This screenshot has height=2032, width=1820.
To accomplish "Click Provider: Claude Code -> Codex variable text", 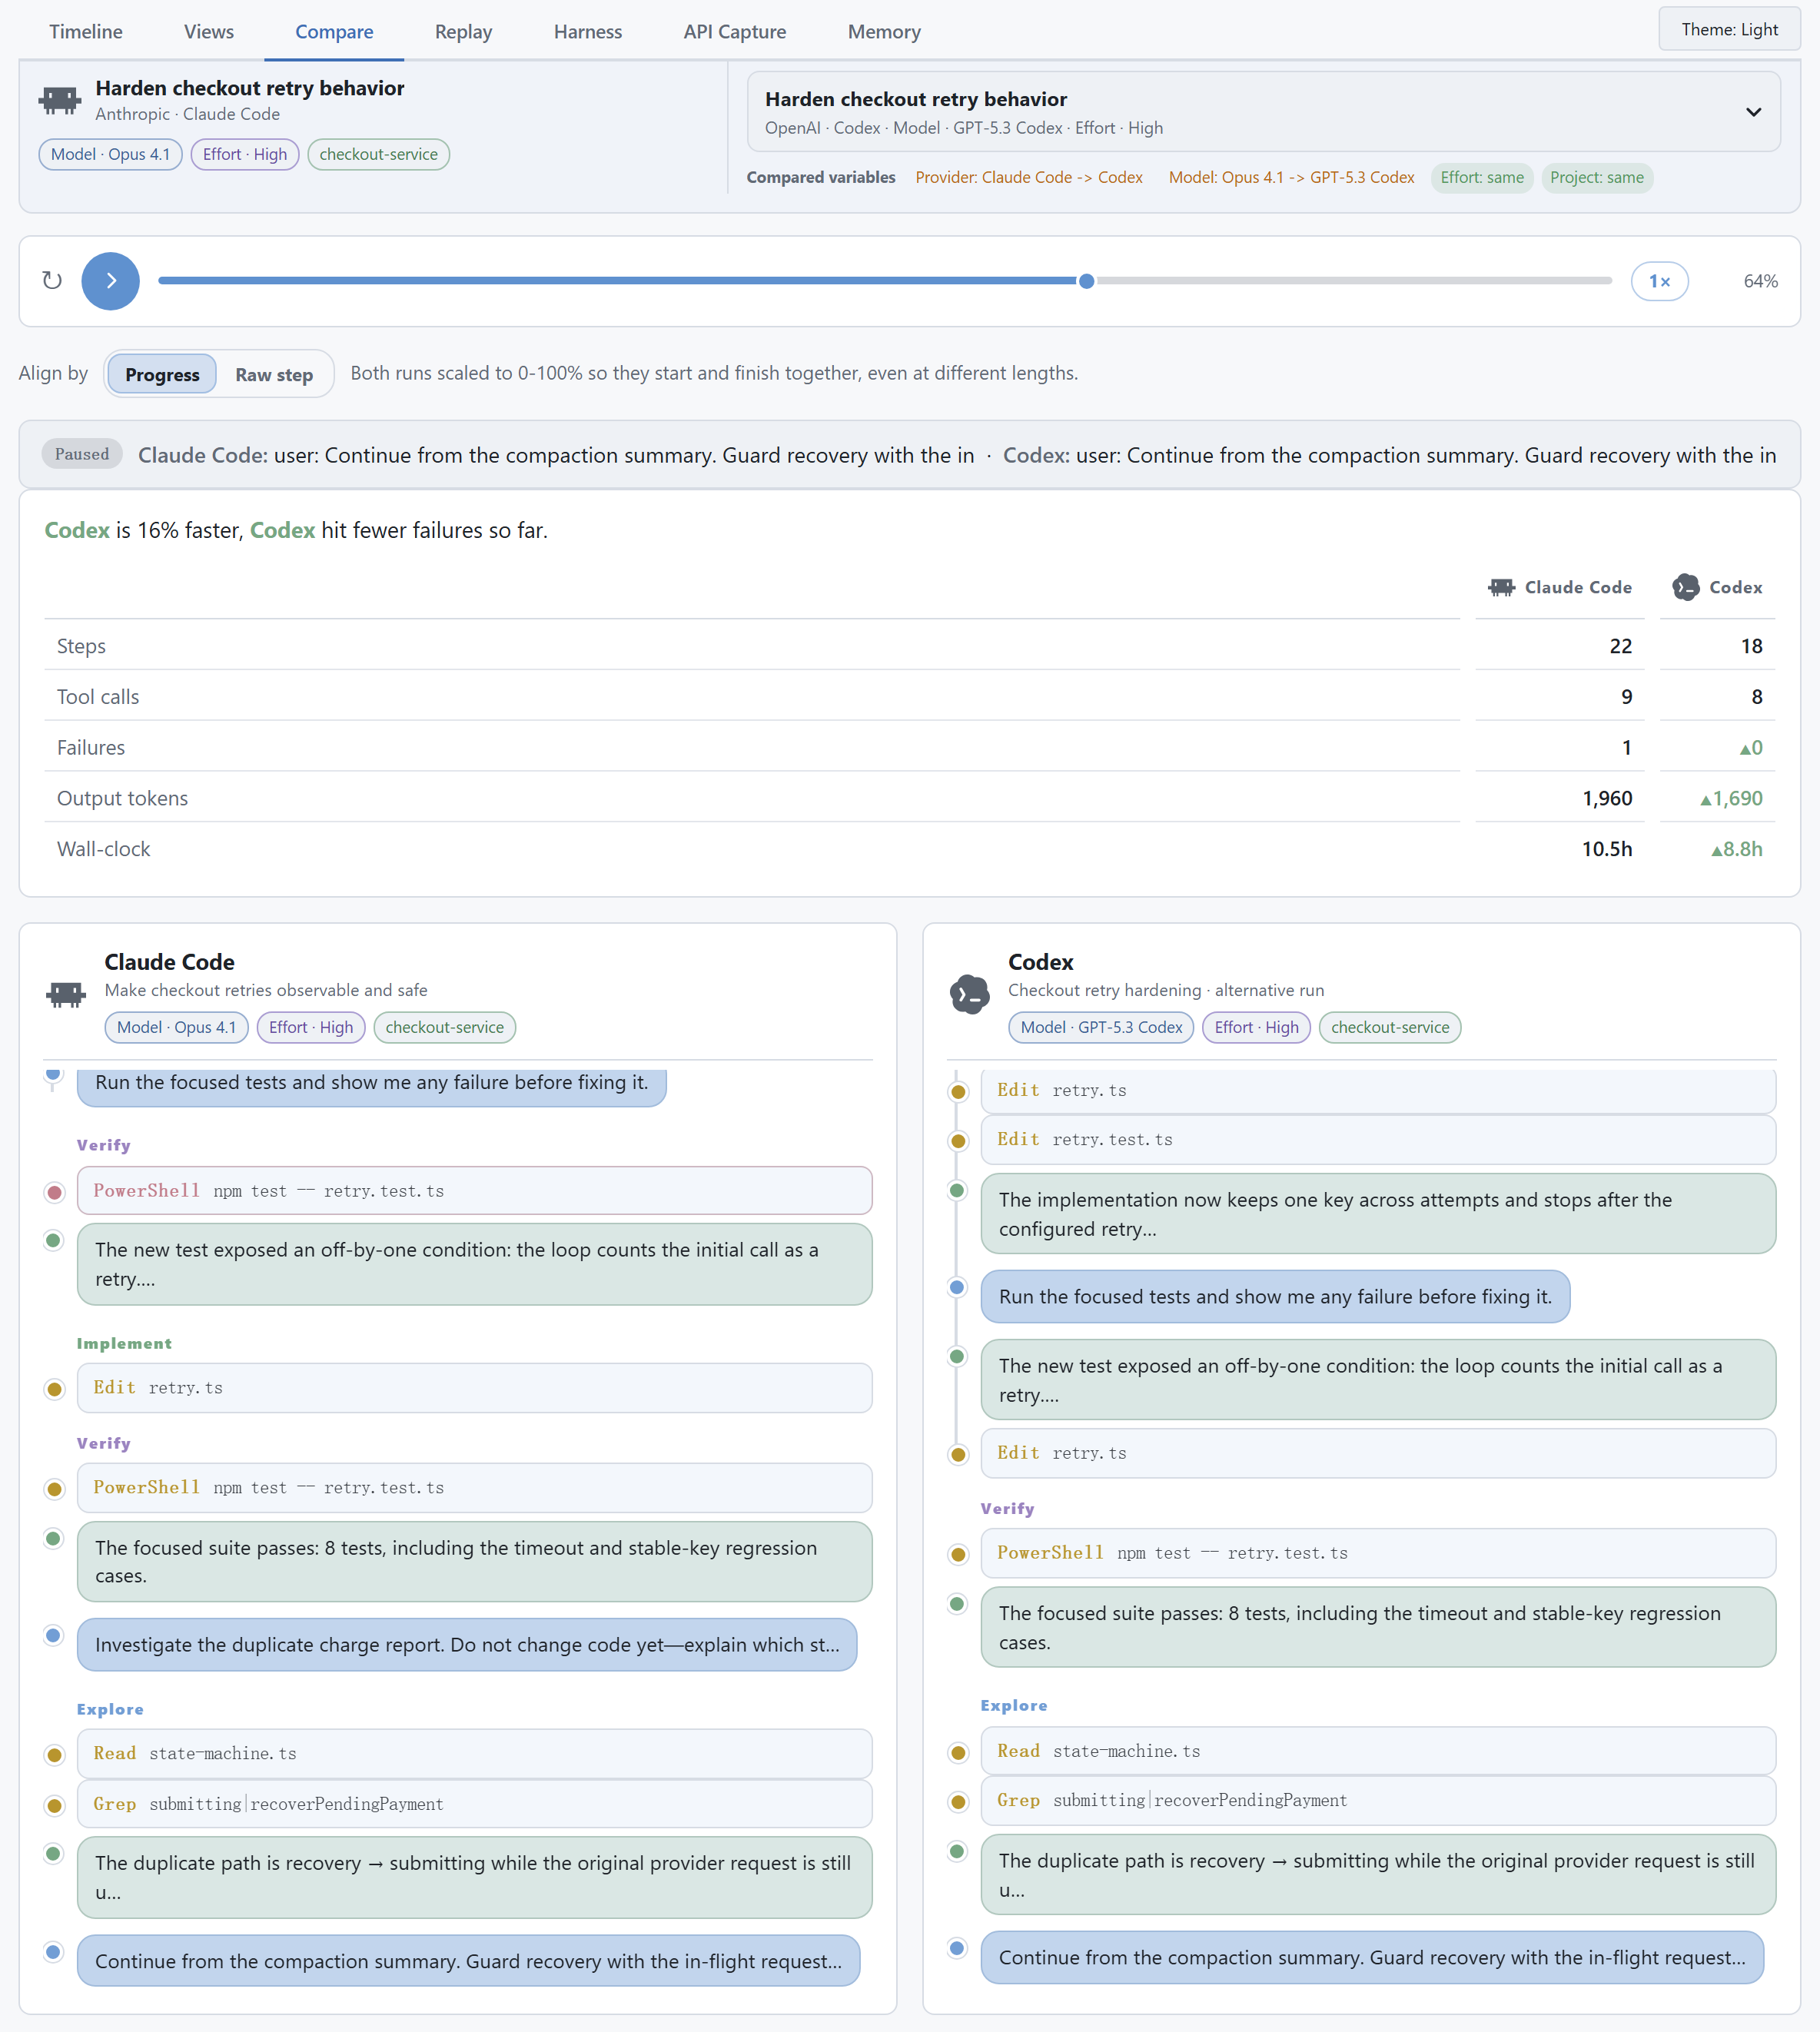I will pyautogui.click(x=1029, y=177).
